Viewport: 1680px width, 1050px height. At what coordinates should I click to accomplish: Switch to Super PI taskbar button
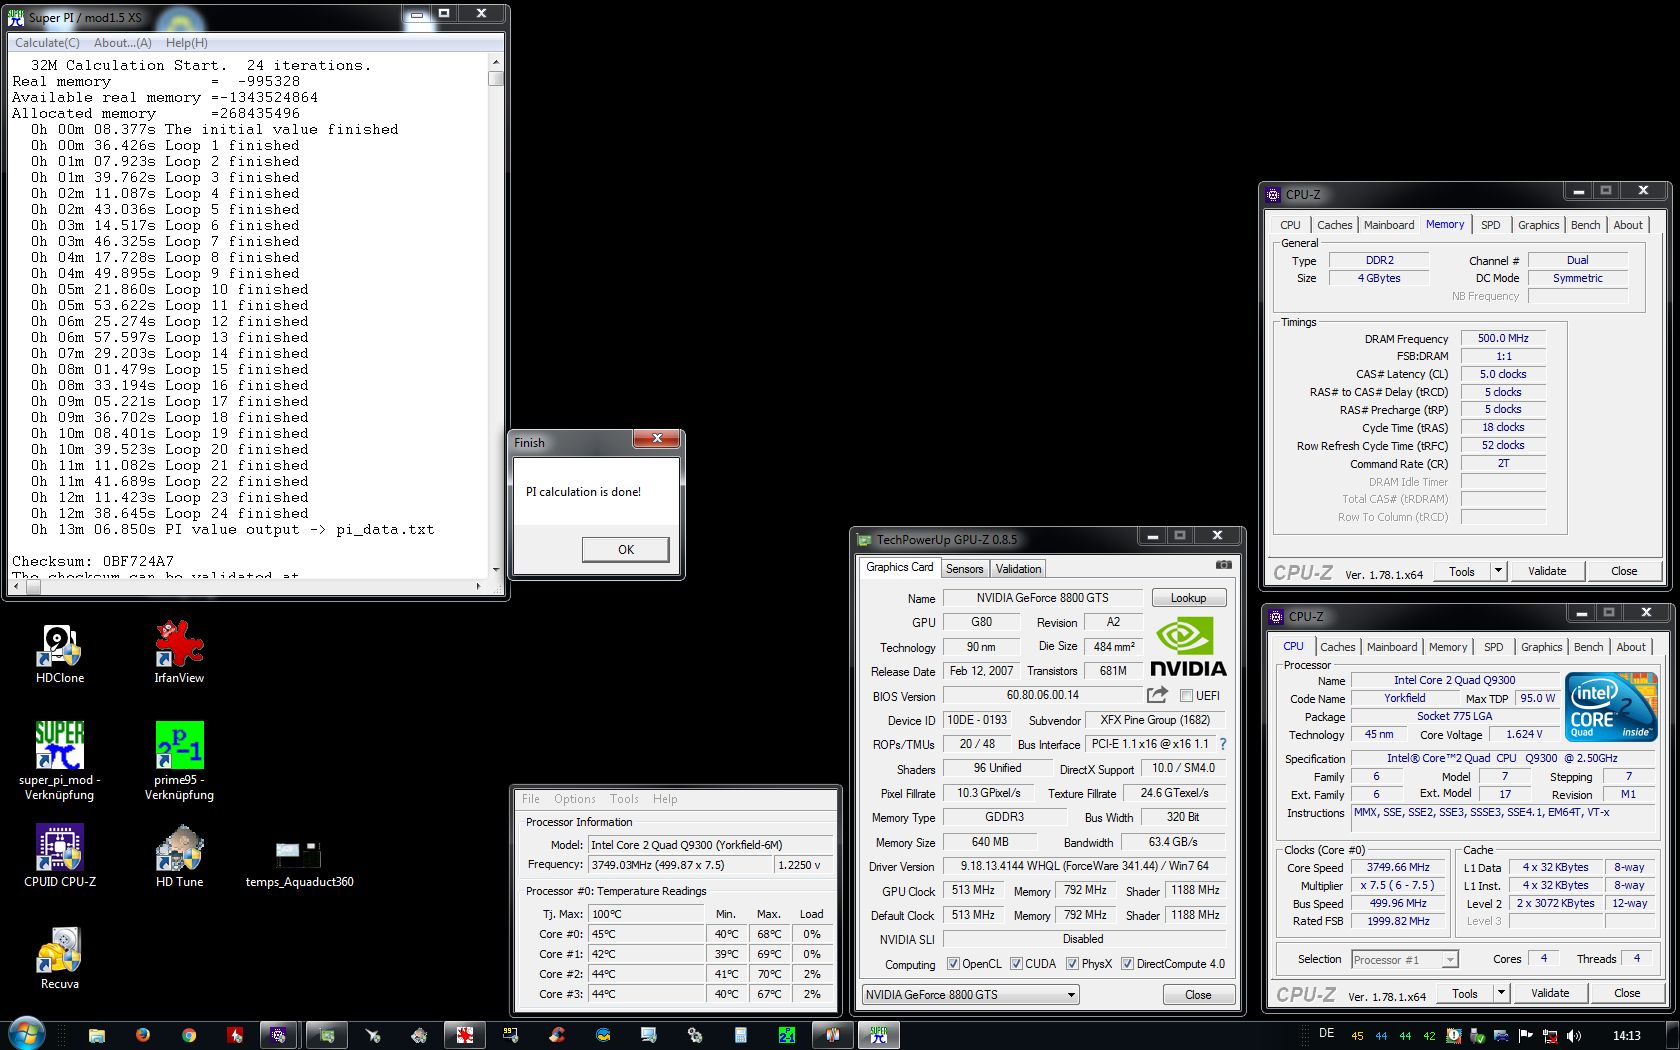click(878, 1035)
